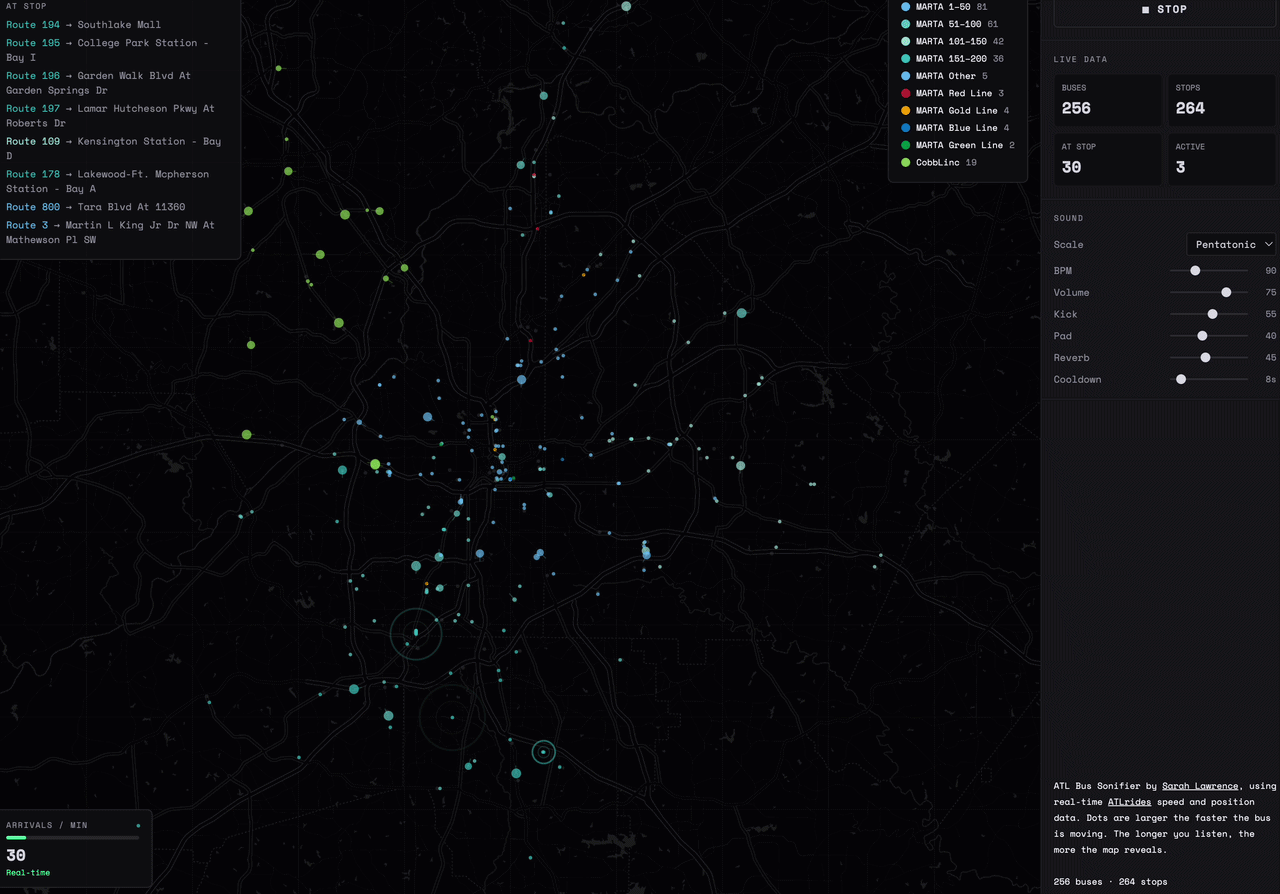The width and height of the screenshot is (1280, 894).
Task: Click the AT STOP 30 stat card
Action: click(x=1108, y=159)
